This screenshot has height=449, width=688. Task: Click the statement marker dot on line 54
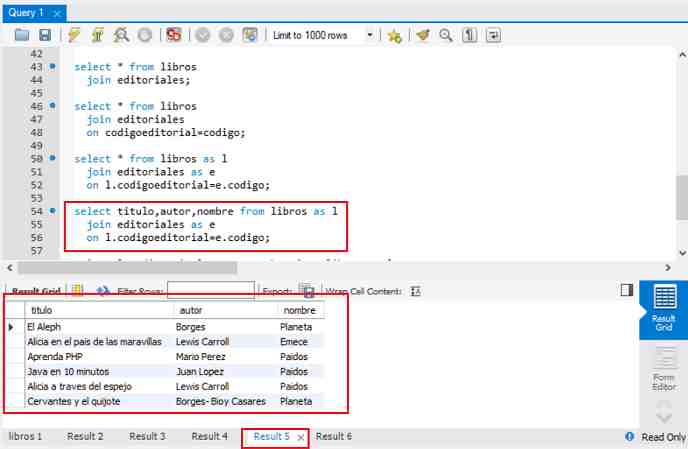52,211
